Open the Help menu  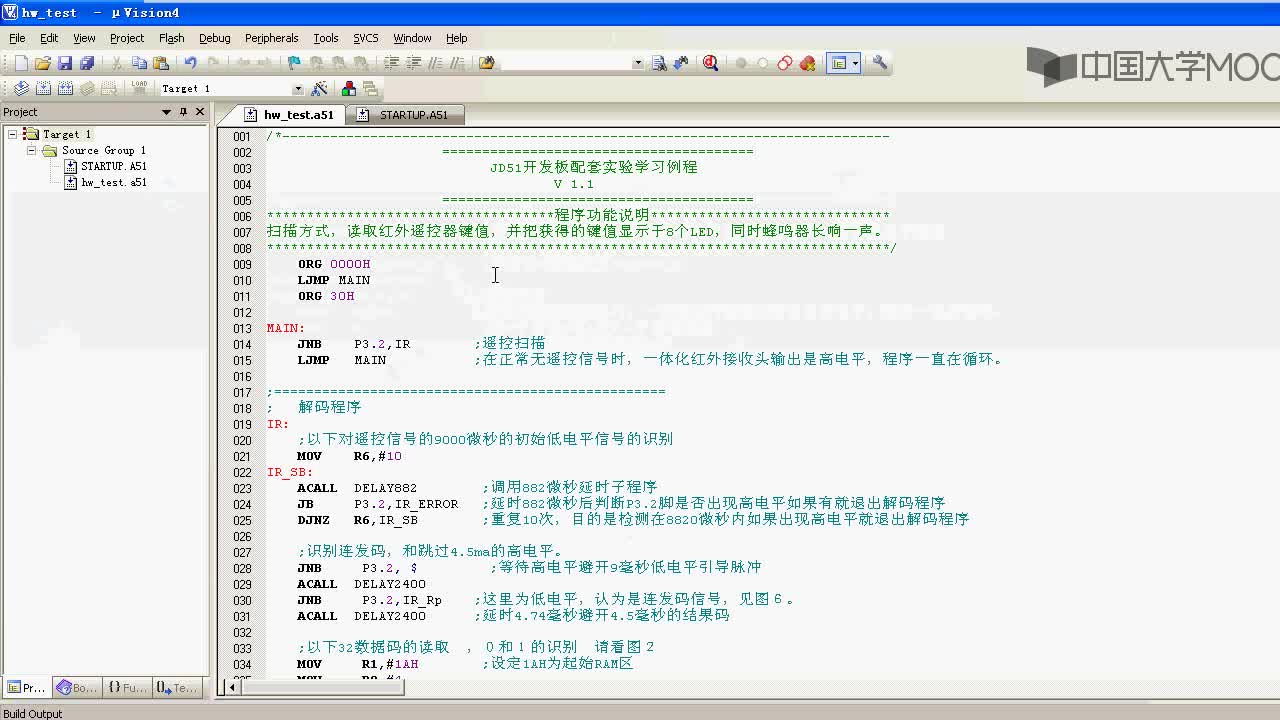coord(457,38)
